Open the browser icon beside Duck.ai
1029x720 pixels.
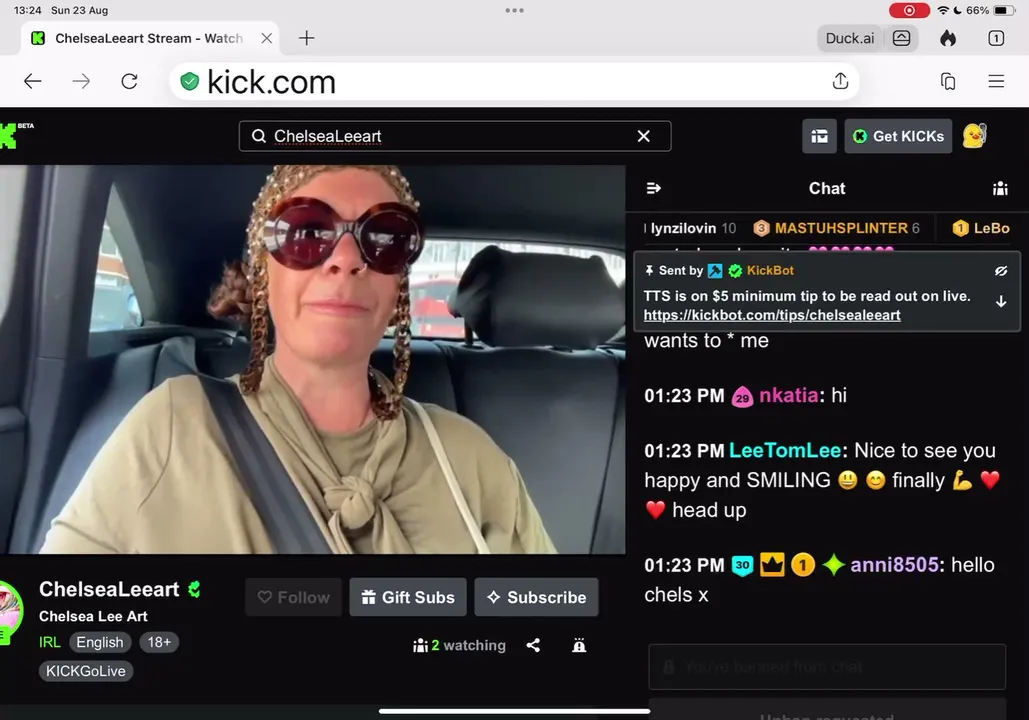point(901,38)
